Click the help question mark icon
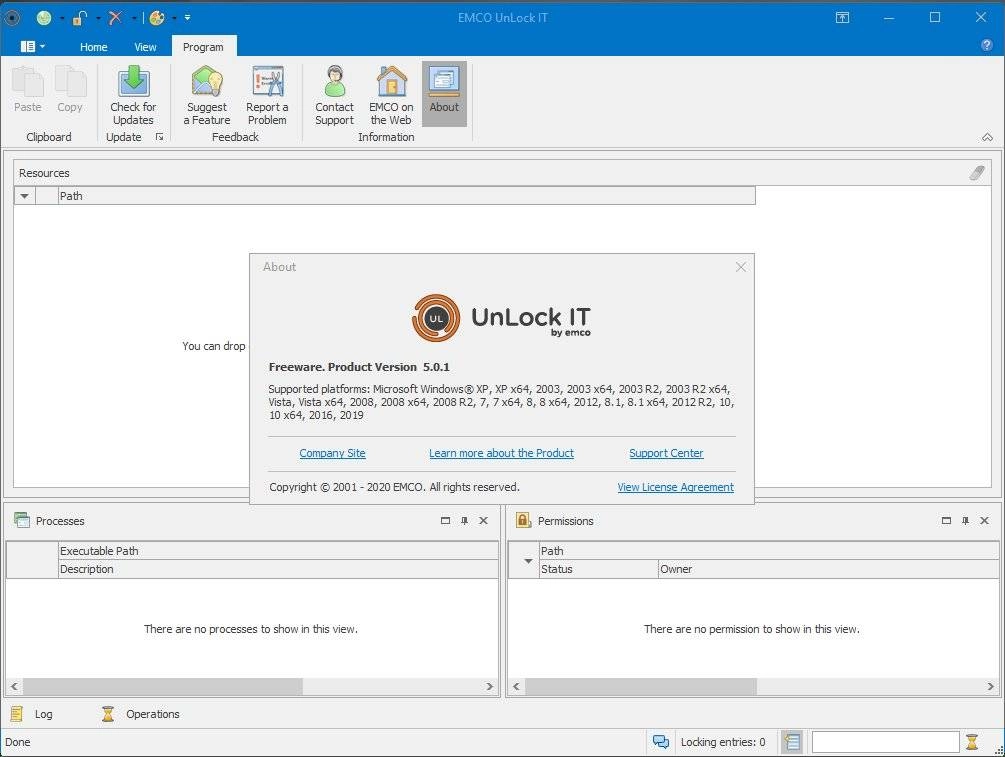1005x757 pixels. point(986,45)
